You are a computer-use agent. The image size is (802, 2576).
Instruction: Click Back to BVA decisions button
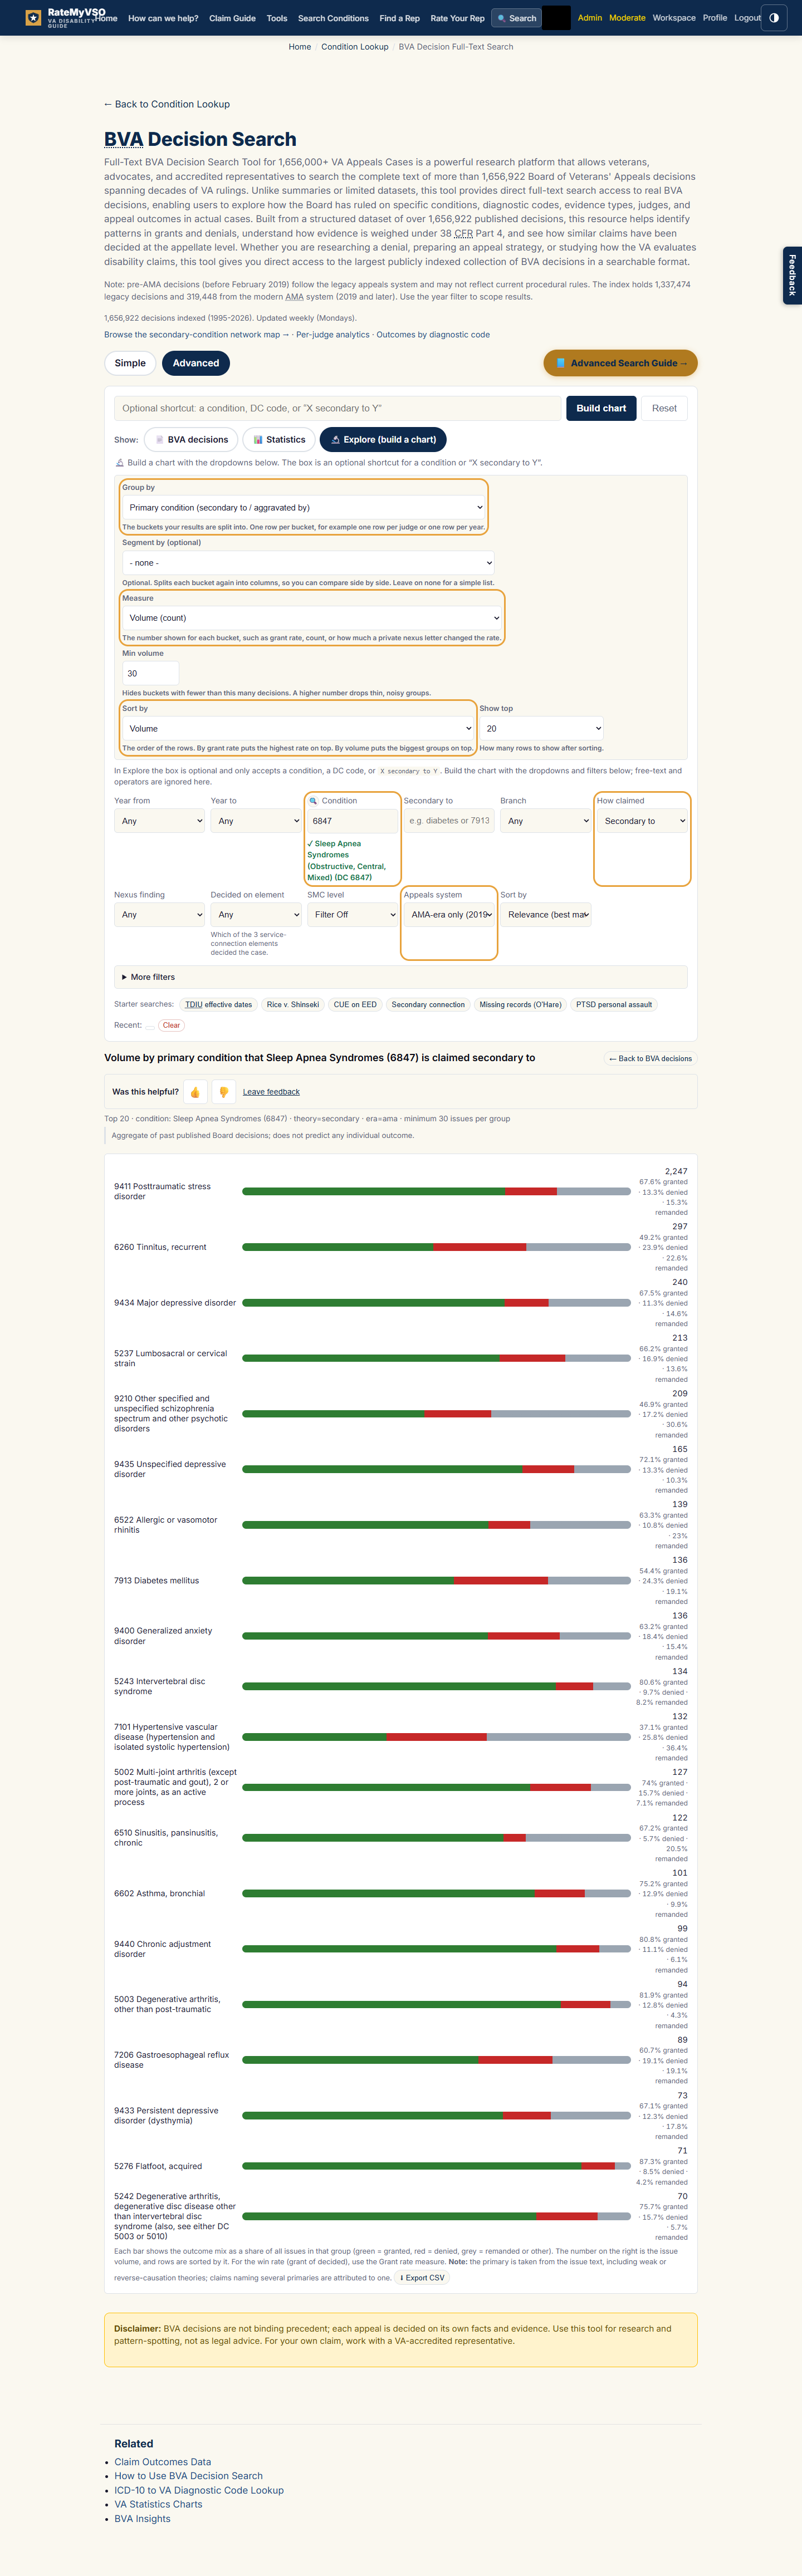(651, 1058)
